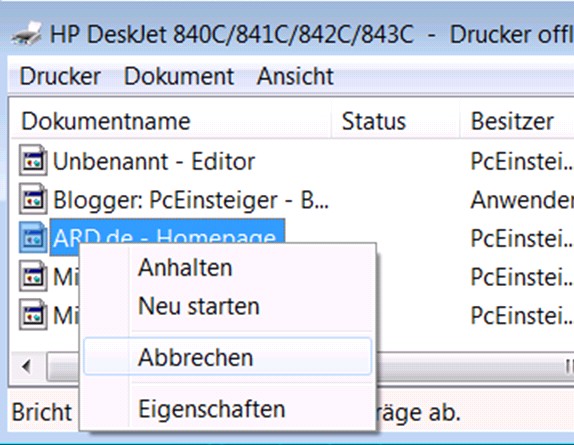Viewport: 574px width, 445px height.
Task: Click the document icon beside Blogger: PcEinsteiger
Action: point(33,199)
